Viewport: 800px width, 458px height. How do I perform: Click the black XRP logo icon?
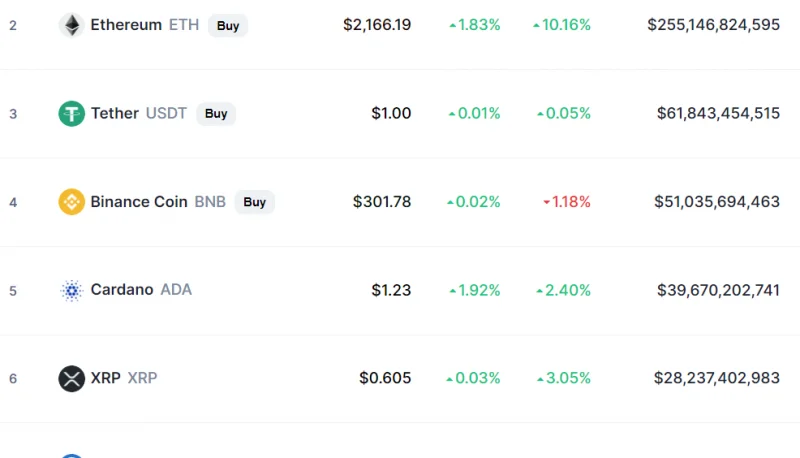(x=71, y=378)
